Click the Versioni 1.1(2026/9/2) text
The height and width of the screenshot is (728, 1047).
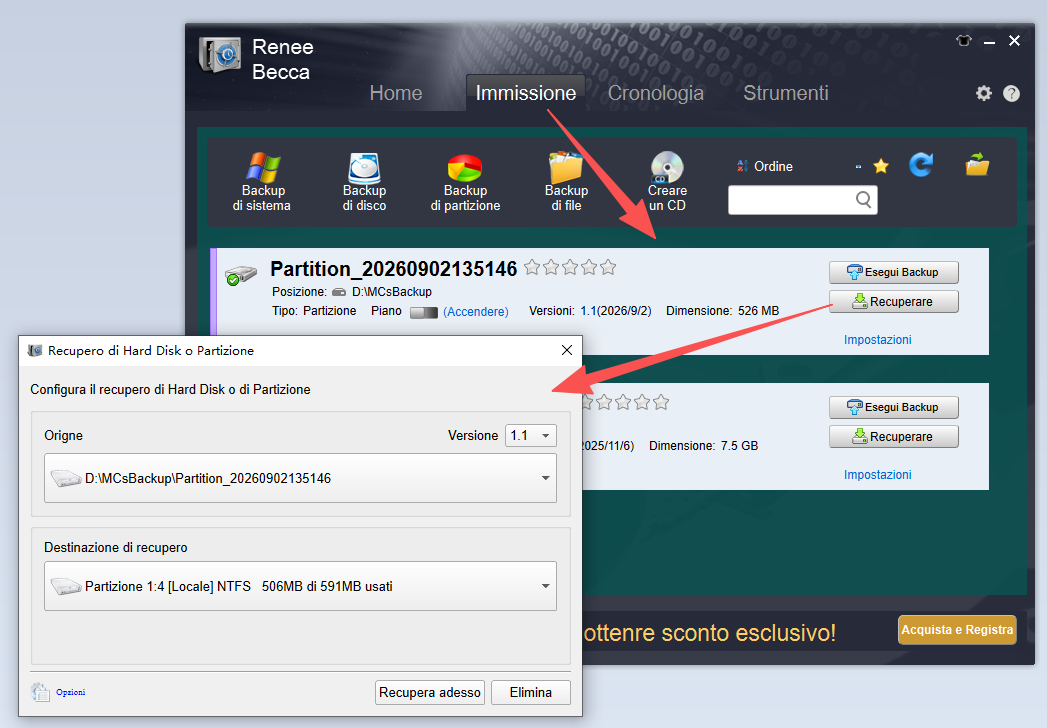(590, 311)
